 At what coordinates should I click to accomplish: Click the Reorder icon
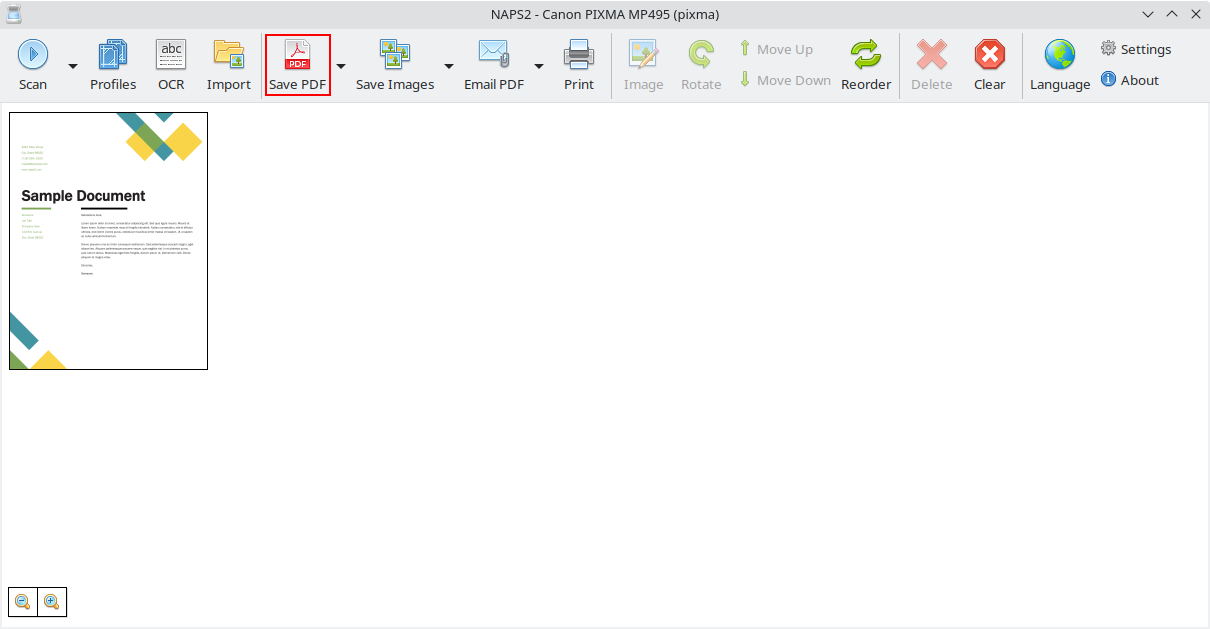point(866,55)
